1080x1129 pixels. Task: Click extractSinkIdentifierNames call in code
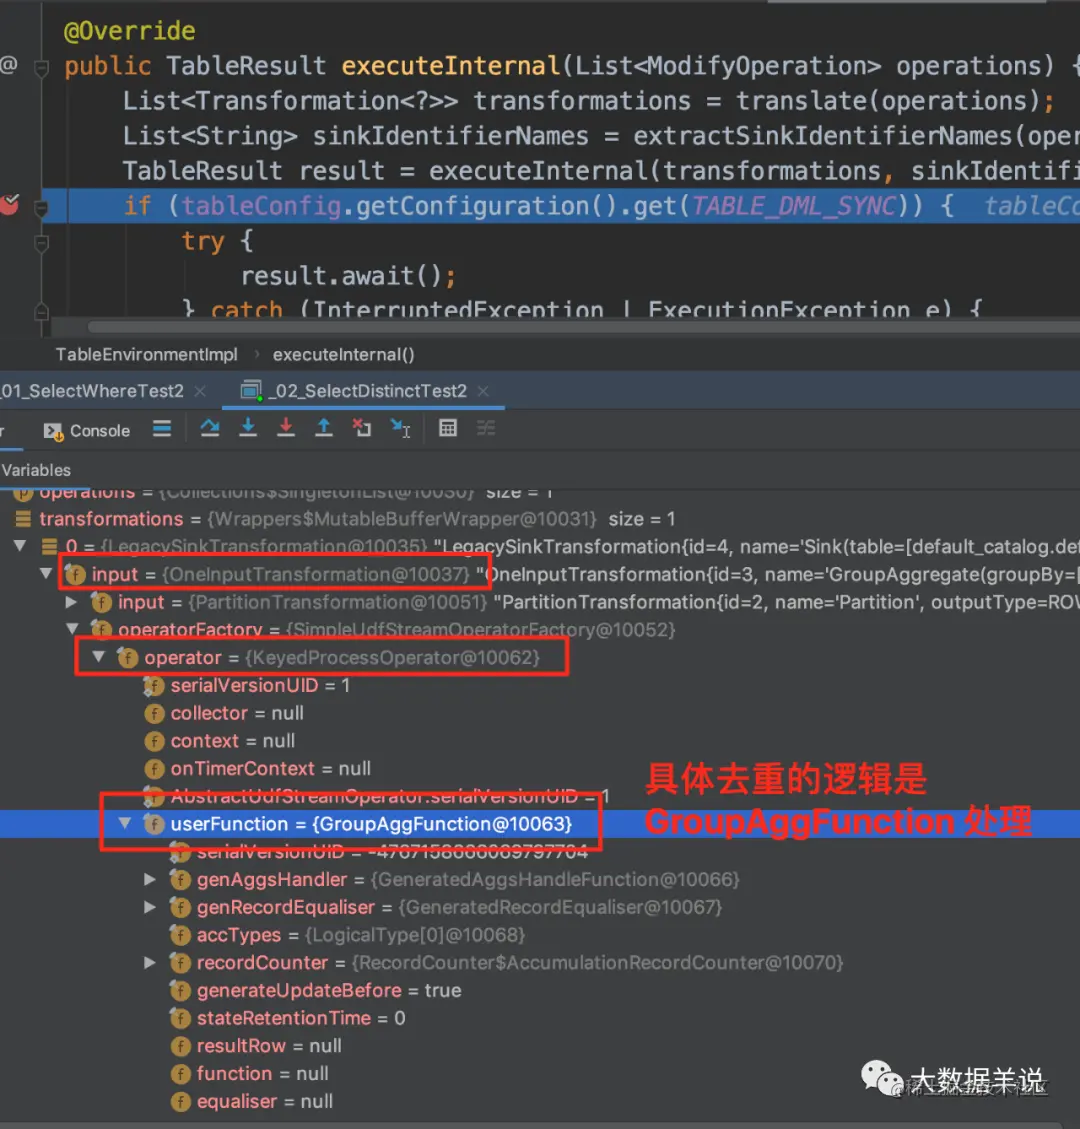[x=856, y=136]
